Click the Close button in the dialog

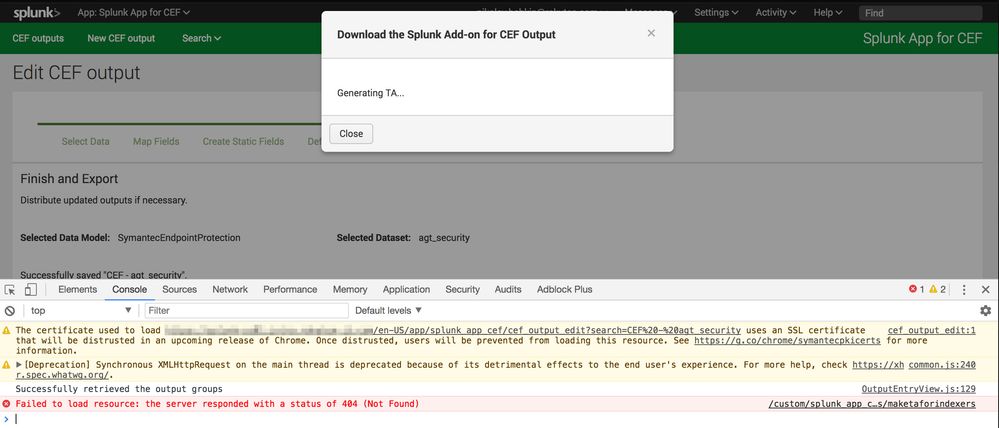pyautogui.click(x=351, y=134)
